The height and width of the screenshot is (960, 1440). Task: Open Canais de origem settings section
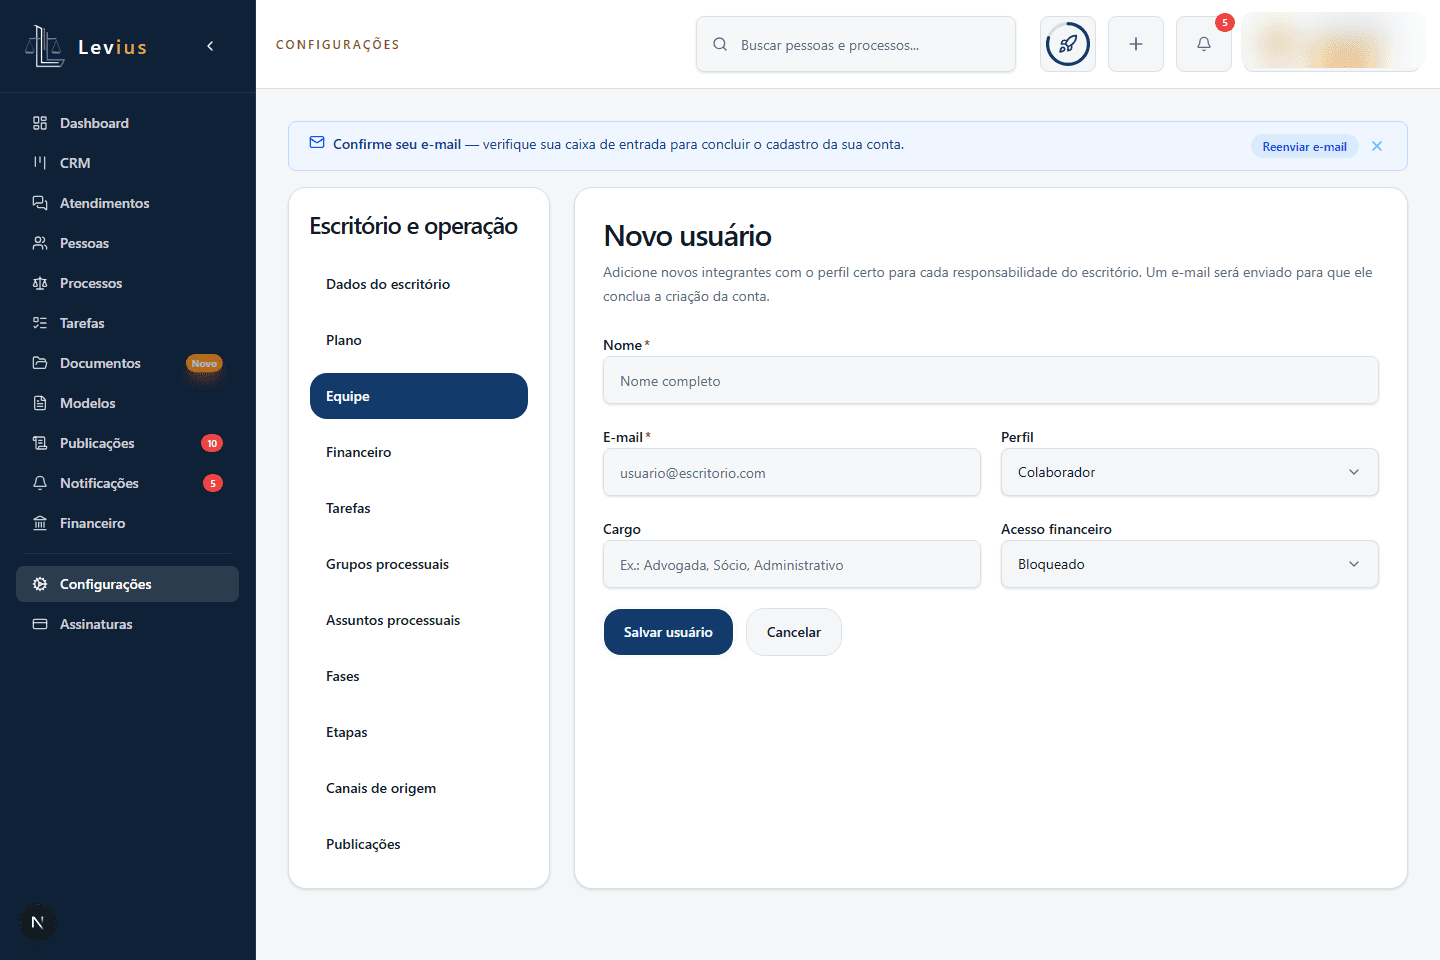coord(419,788)
